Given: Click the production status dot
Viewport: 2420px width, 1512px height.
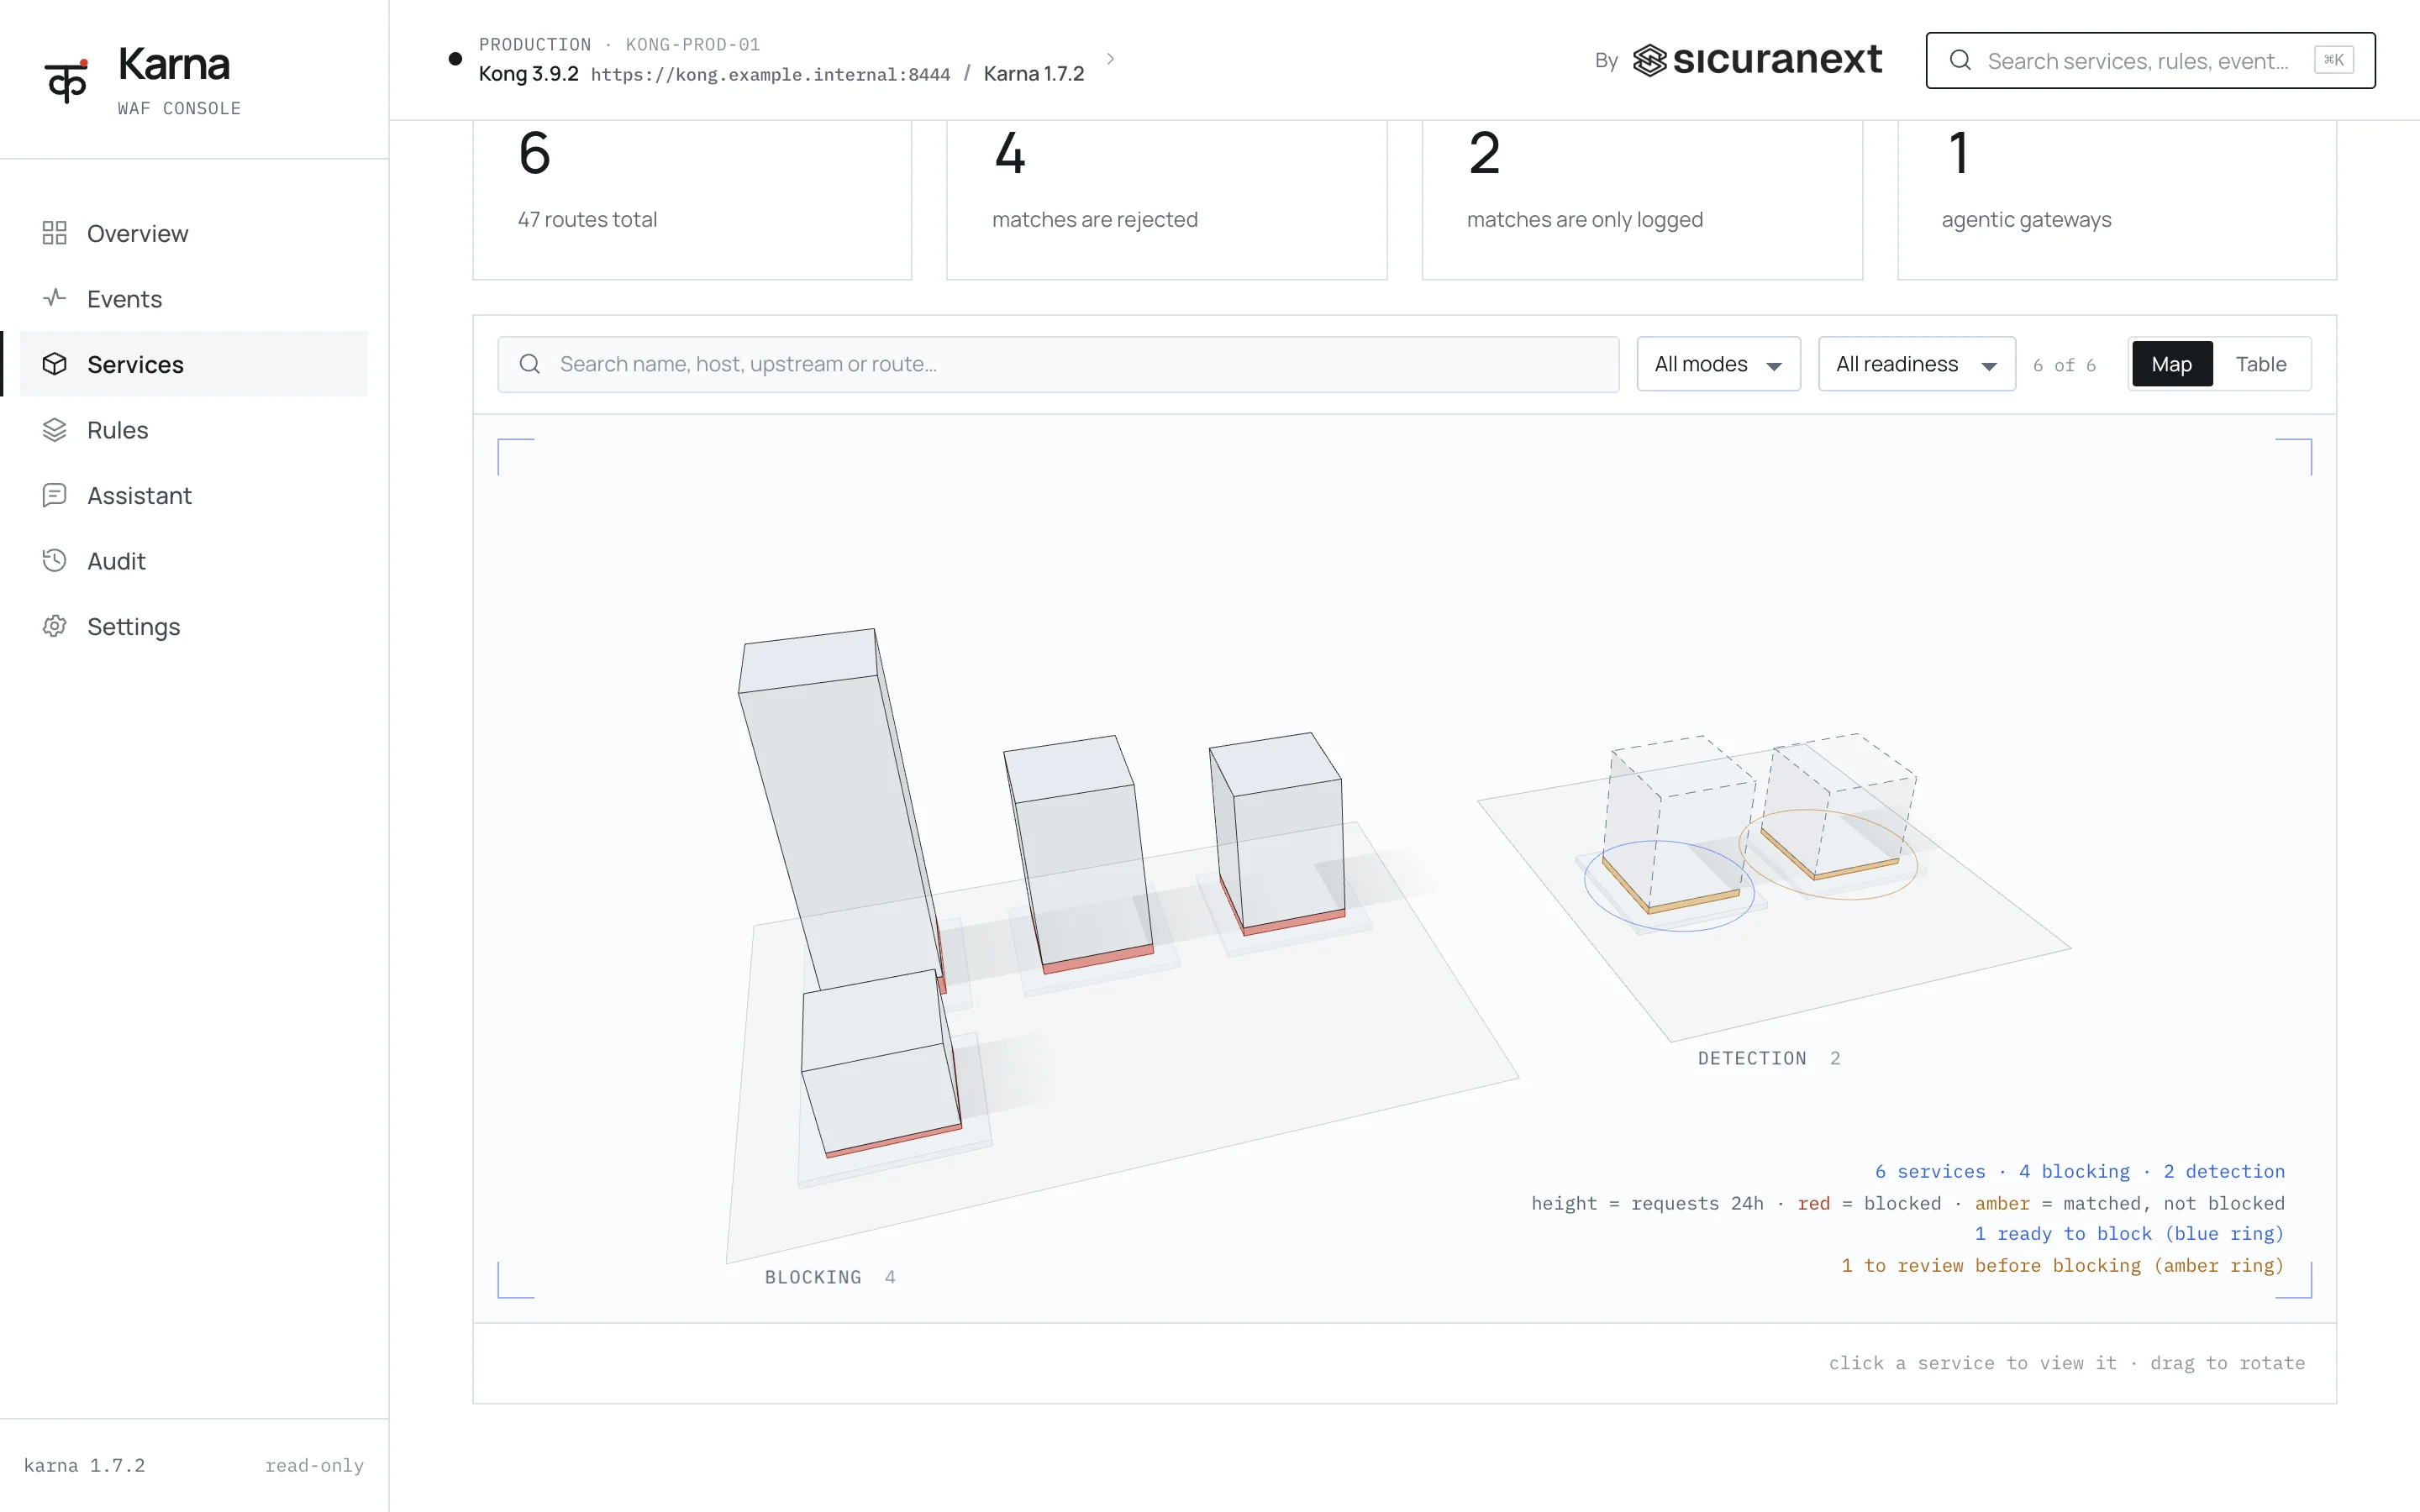Looking at the screenshot, I should point(455,59).
